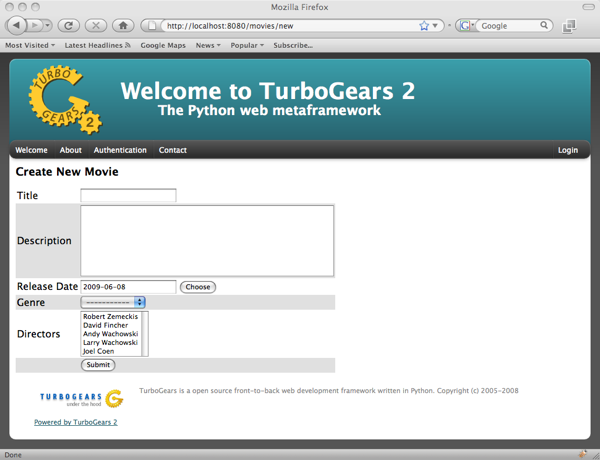Reload the page with the refresh icon

point(68,26)
